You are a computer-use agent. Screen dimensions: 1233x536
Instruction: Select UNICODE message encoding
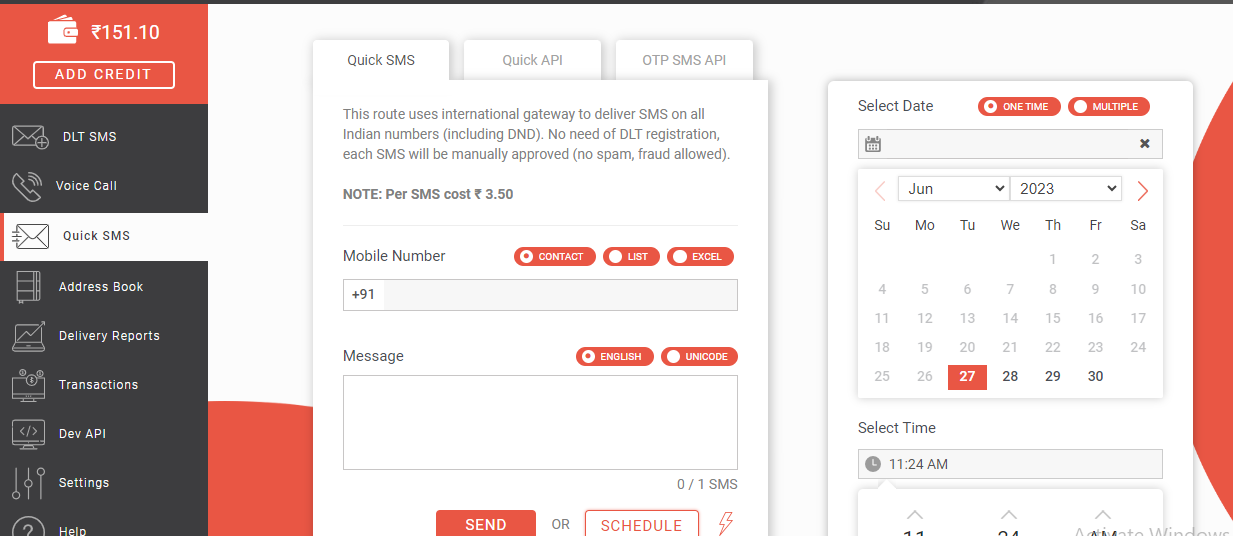click(x=699, y=357)
